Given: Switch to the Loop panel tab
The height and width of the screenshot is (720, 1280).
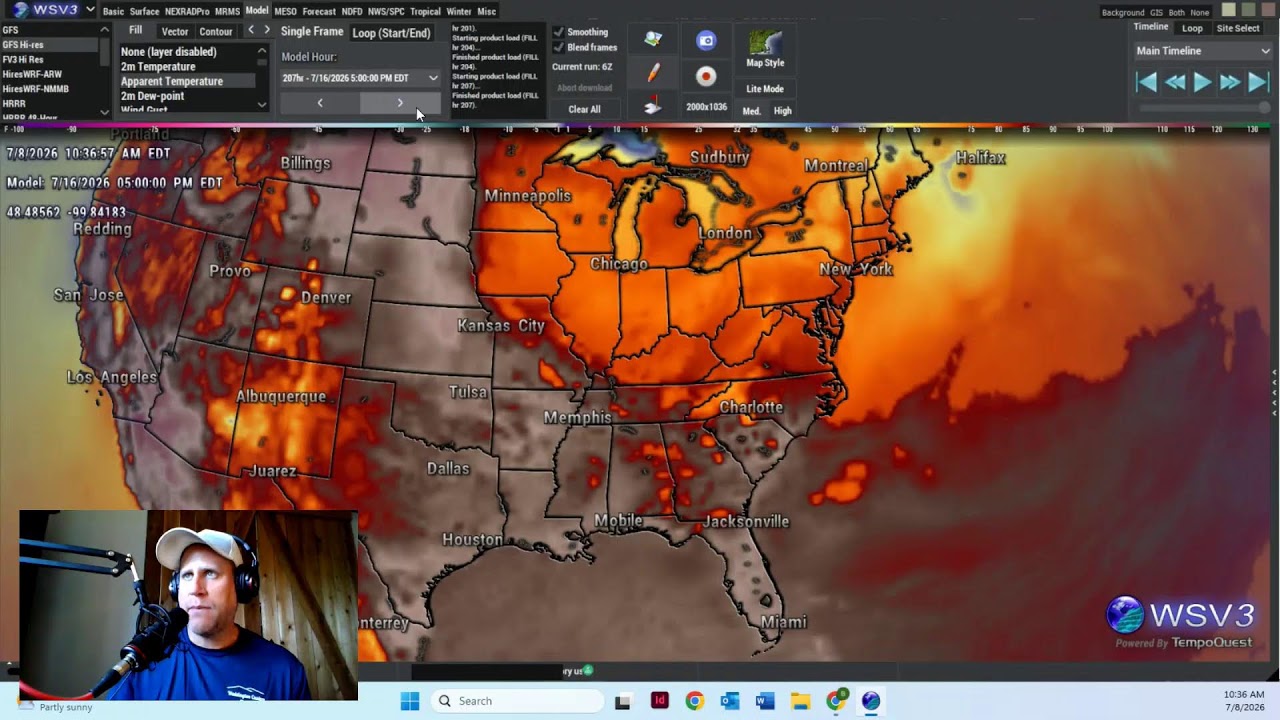Looking at the screenshot, I should (x=1192, y=28).
